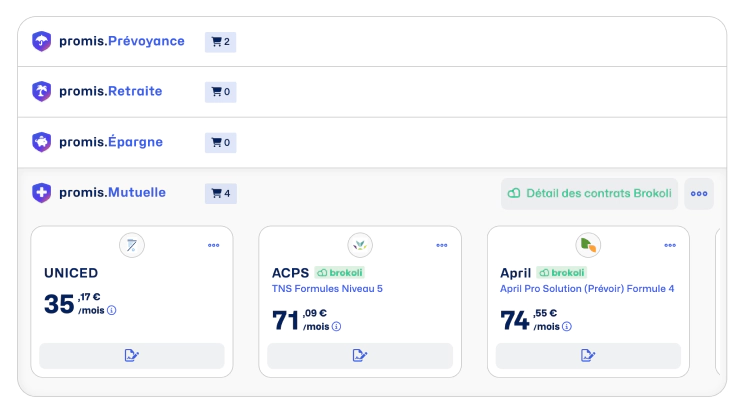Click the sign document button on UNICED card
Image resolution: width=744 pixels, height=412 pixels.
[x=132, y=356]
